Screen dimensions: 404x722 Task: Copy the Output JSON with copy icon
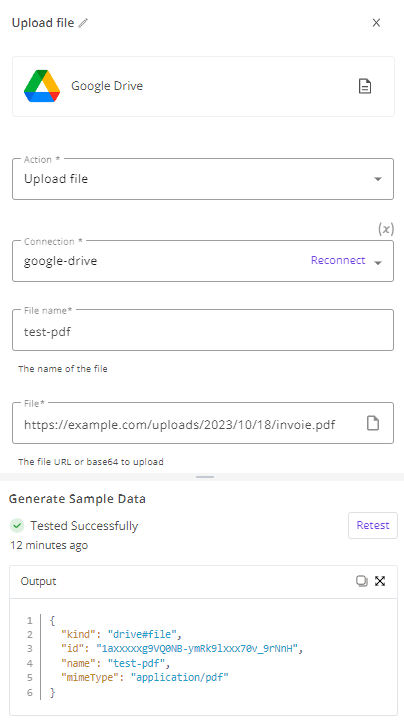pos(362,581)
